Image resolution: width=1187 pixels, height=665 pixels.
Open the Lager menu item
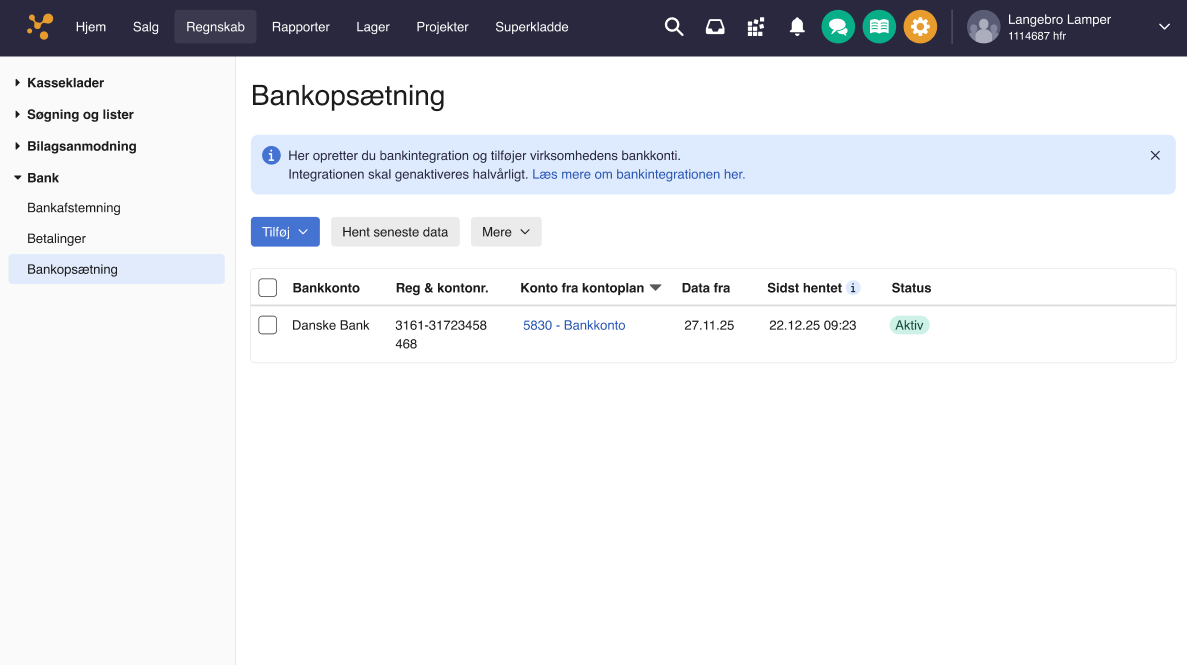tap(372, 27)
